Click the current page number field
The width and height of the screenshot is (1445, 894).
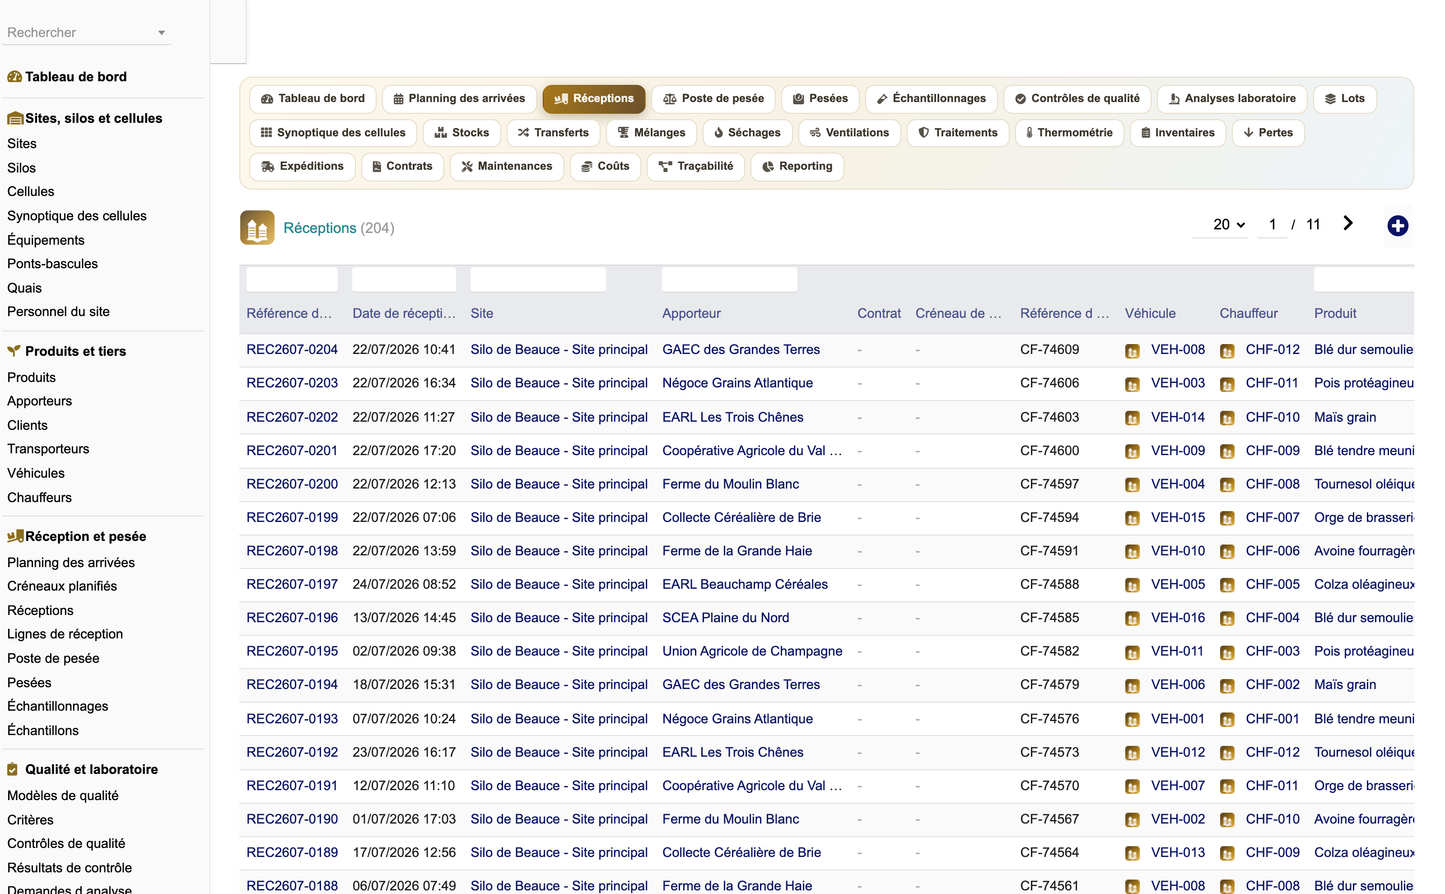coord(1272,225)
